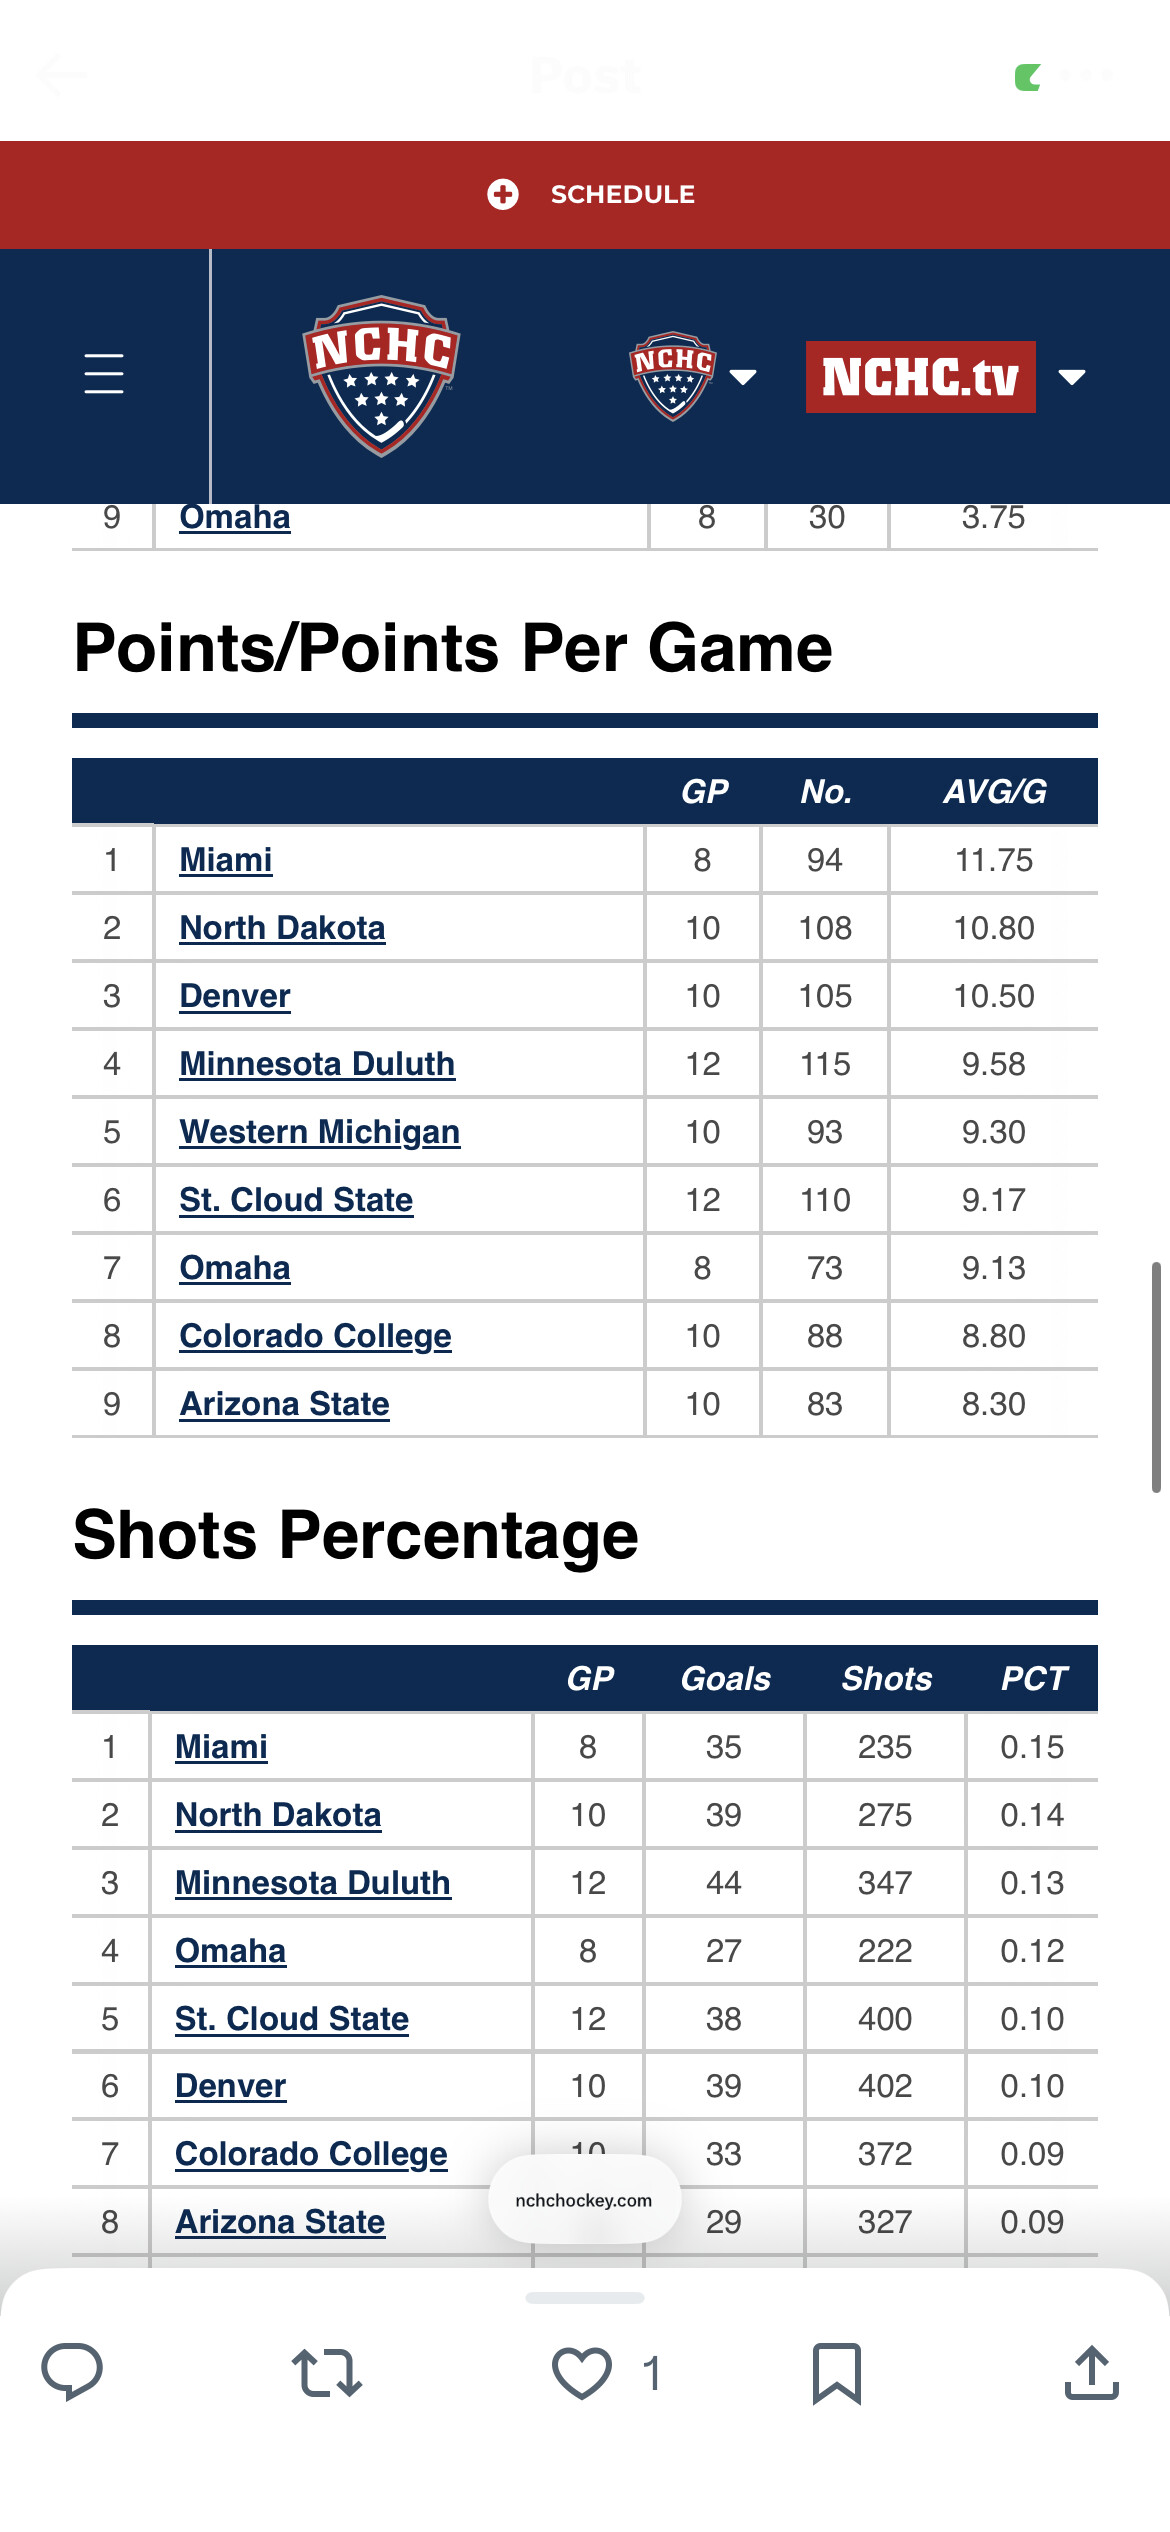
Task: Open Minnesota Duluth in Shots Percentage
Action: coord(313,1883)
